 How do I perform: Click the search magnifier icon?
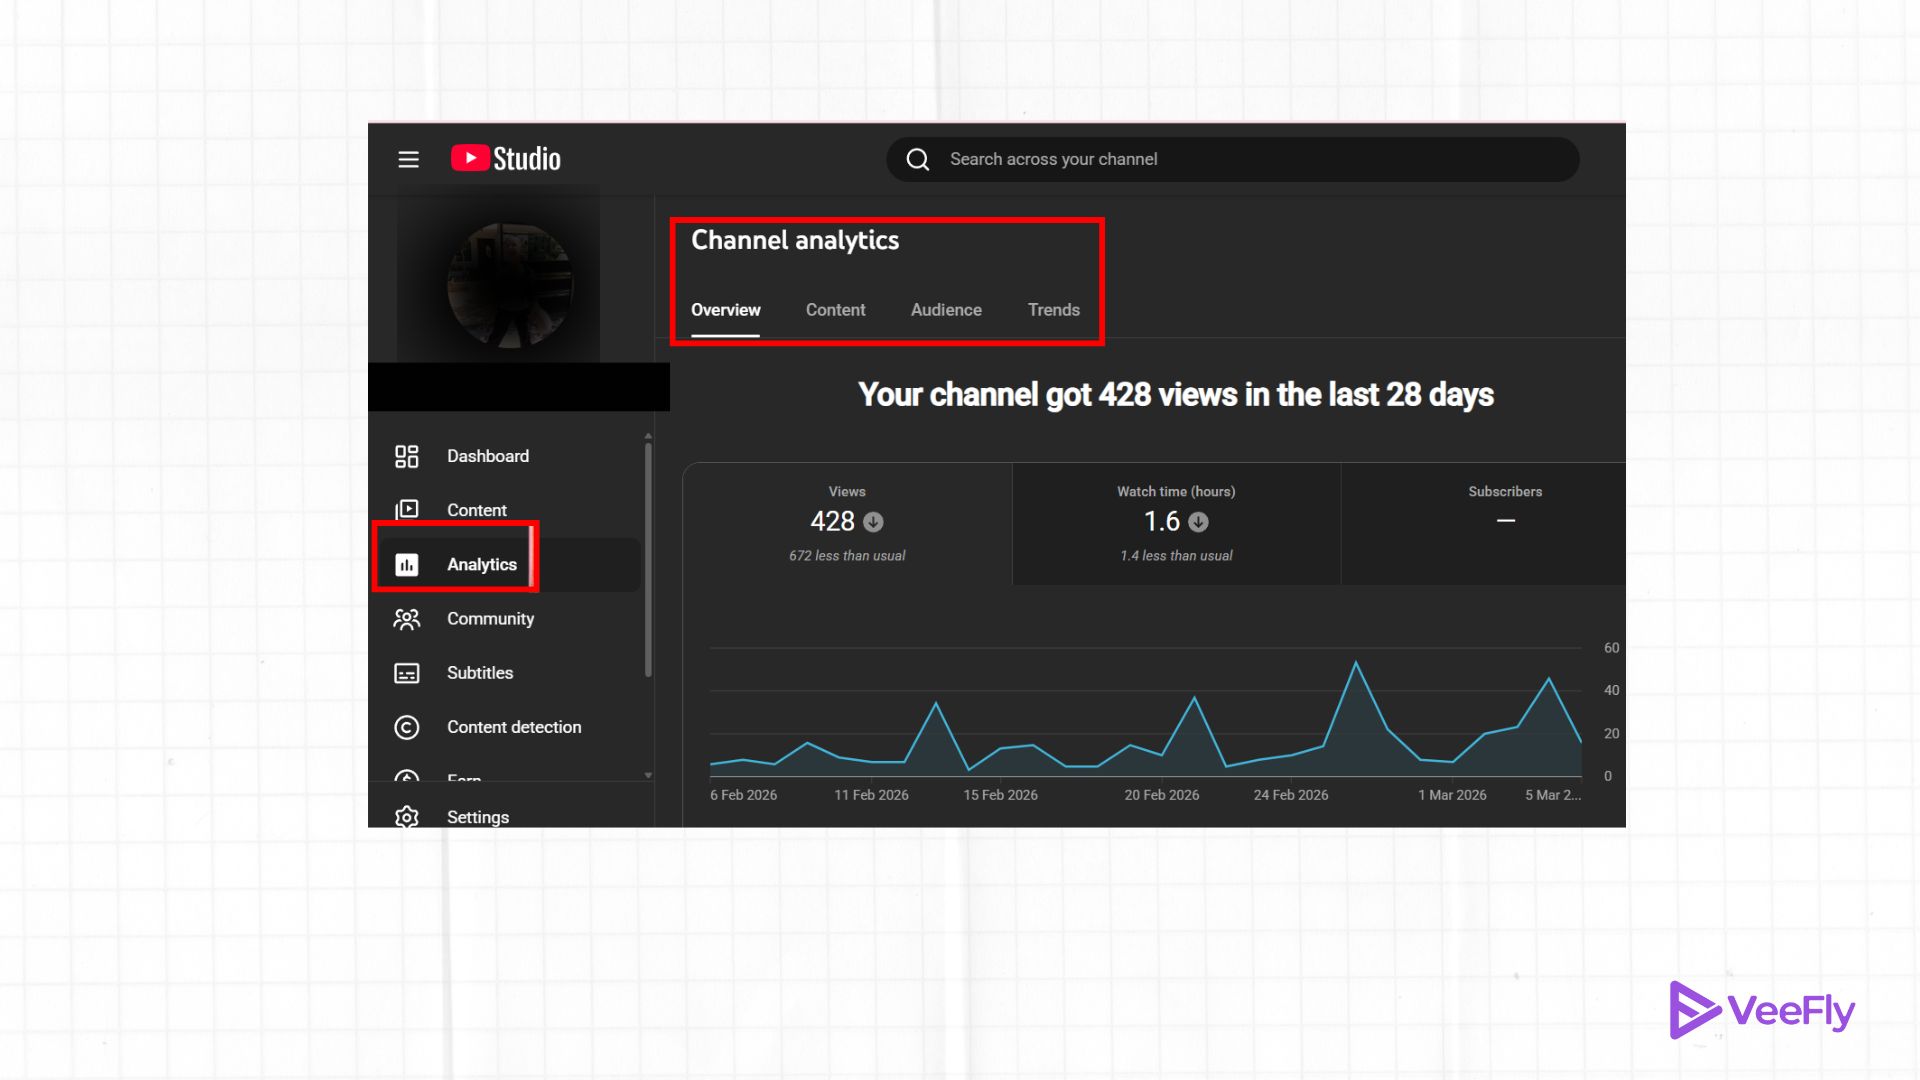(x=917, y=159)
